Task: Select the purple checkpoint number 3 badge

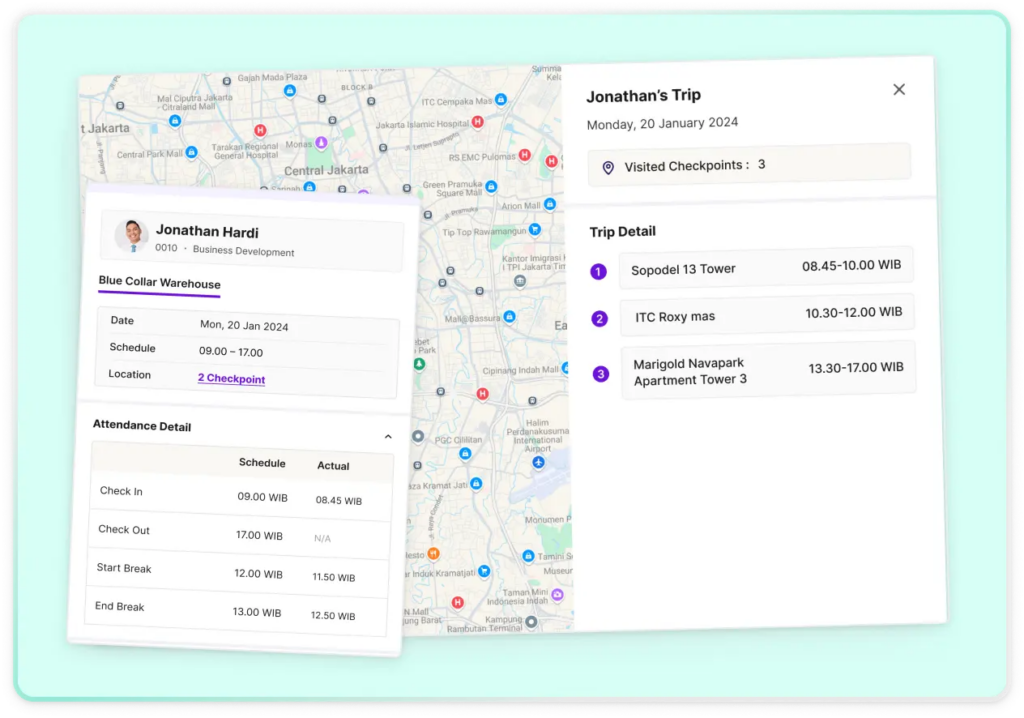Action: click(600, 374)
